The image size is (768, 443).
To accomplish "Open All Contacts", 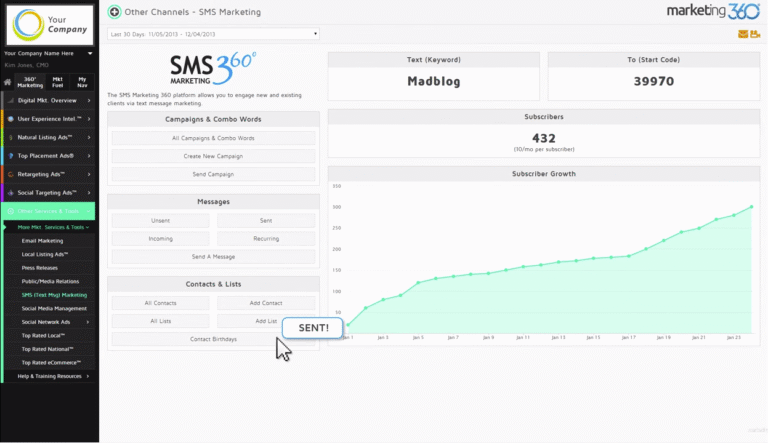I will 160,303.
